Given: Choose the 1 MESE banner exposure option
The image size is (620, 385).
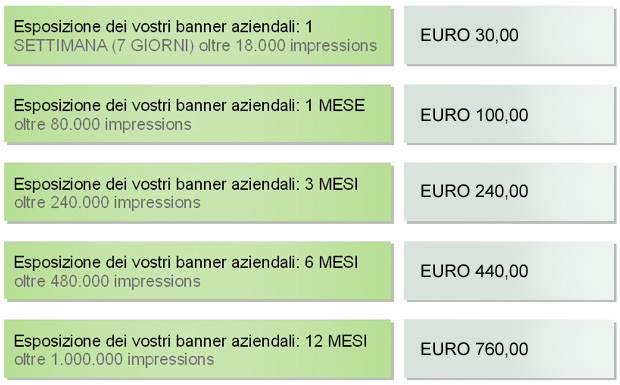Looking at the screenshot, I should tap(197, 113).
